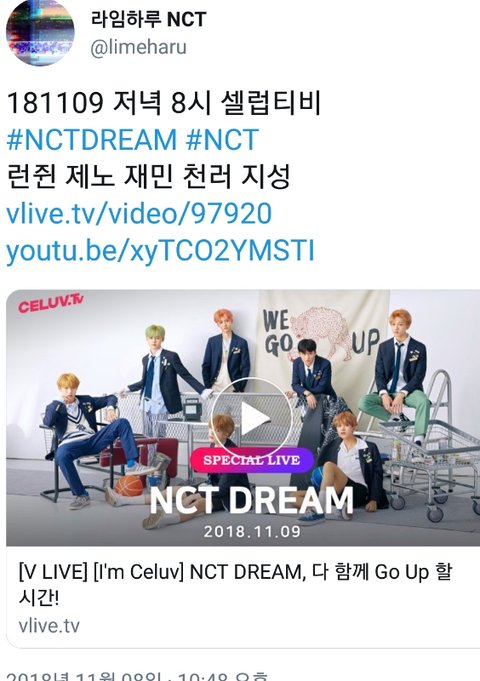The height and width of the screenshot is (681, 480).
Task: Click the member names line 런쥔 제노 재민
Action: coord(148,176)
